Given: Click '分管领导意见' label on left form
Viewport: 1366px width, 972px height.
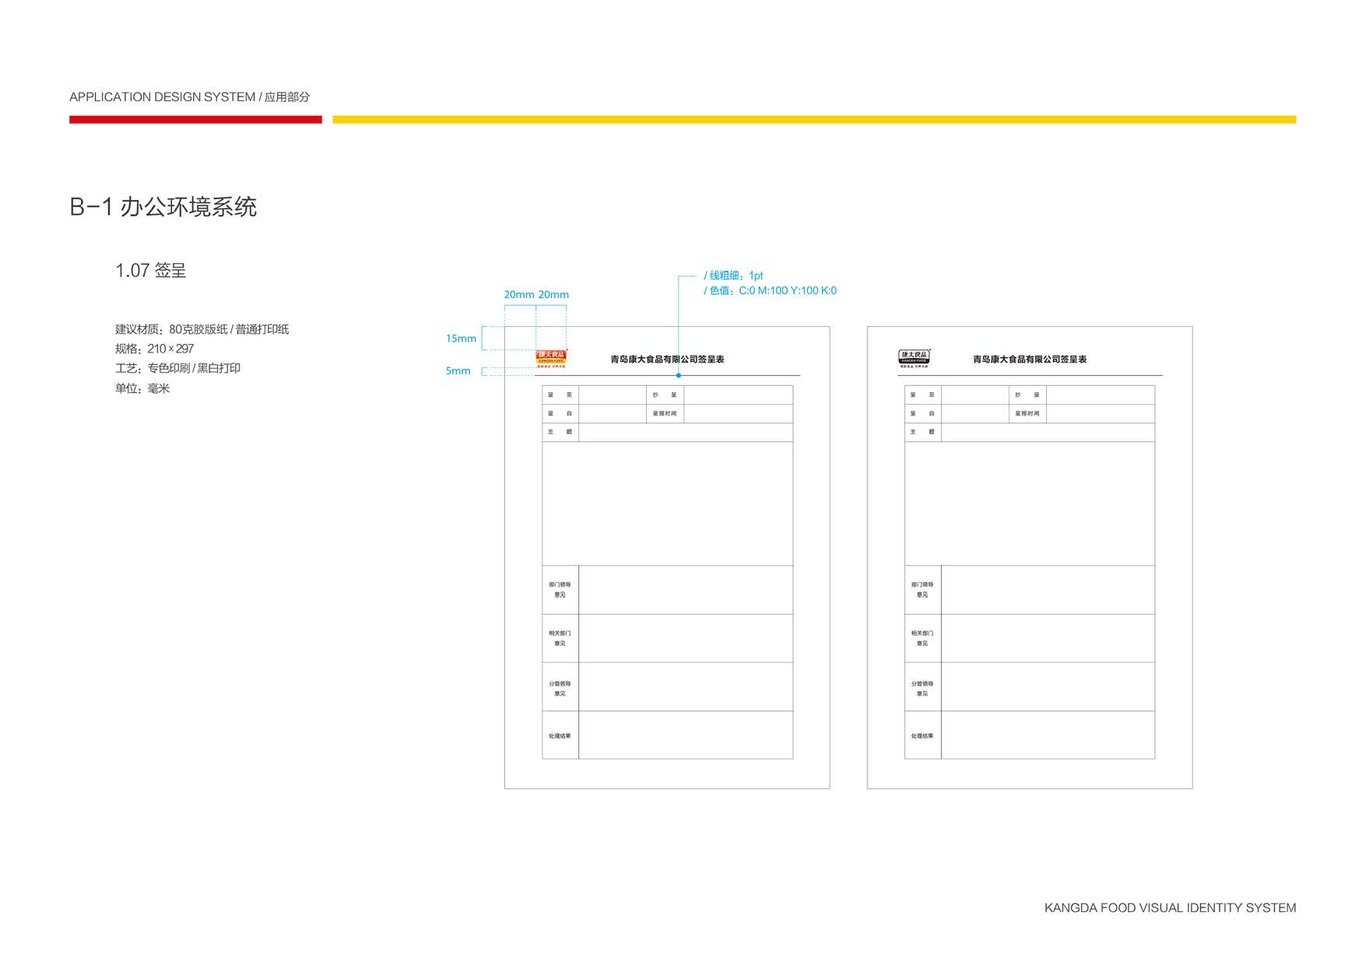Looking at the screenshot, I should (560, 688).
